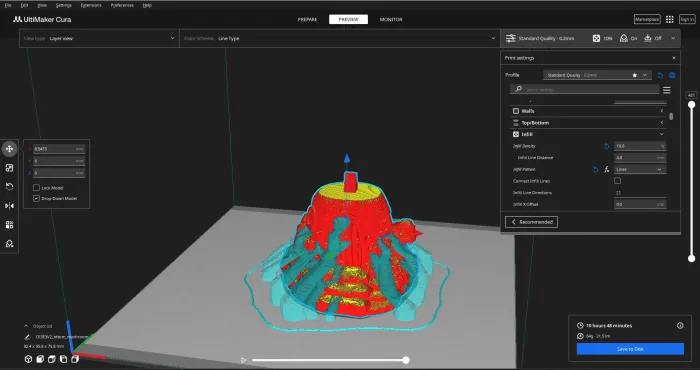Open the Extensions menu

[91, 5]
